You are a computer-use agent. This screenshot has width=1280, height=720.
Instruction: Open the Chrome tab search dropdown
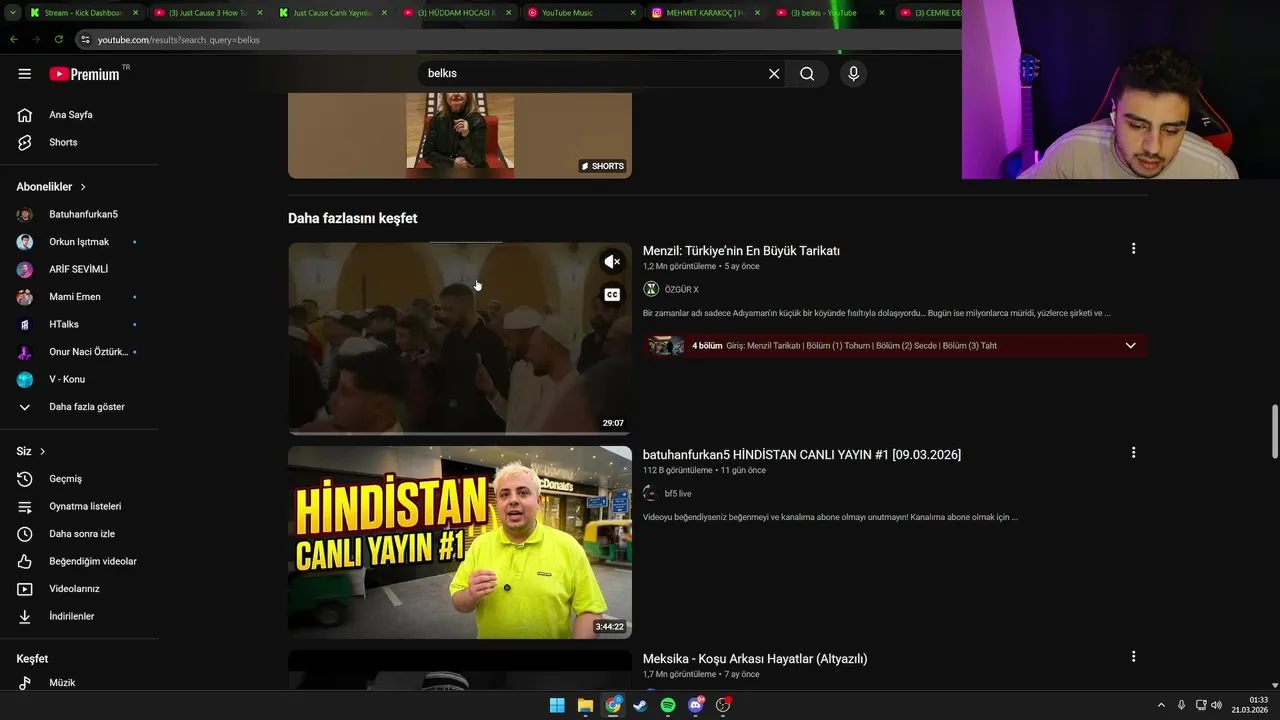coord(12,13)
